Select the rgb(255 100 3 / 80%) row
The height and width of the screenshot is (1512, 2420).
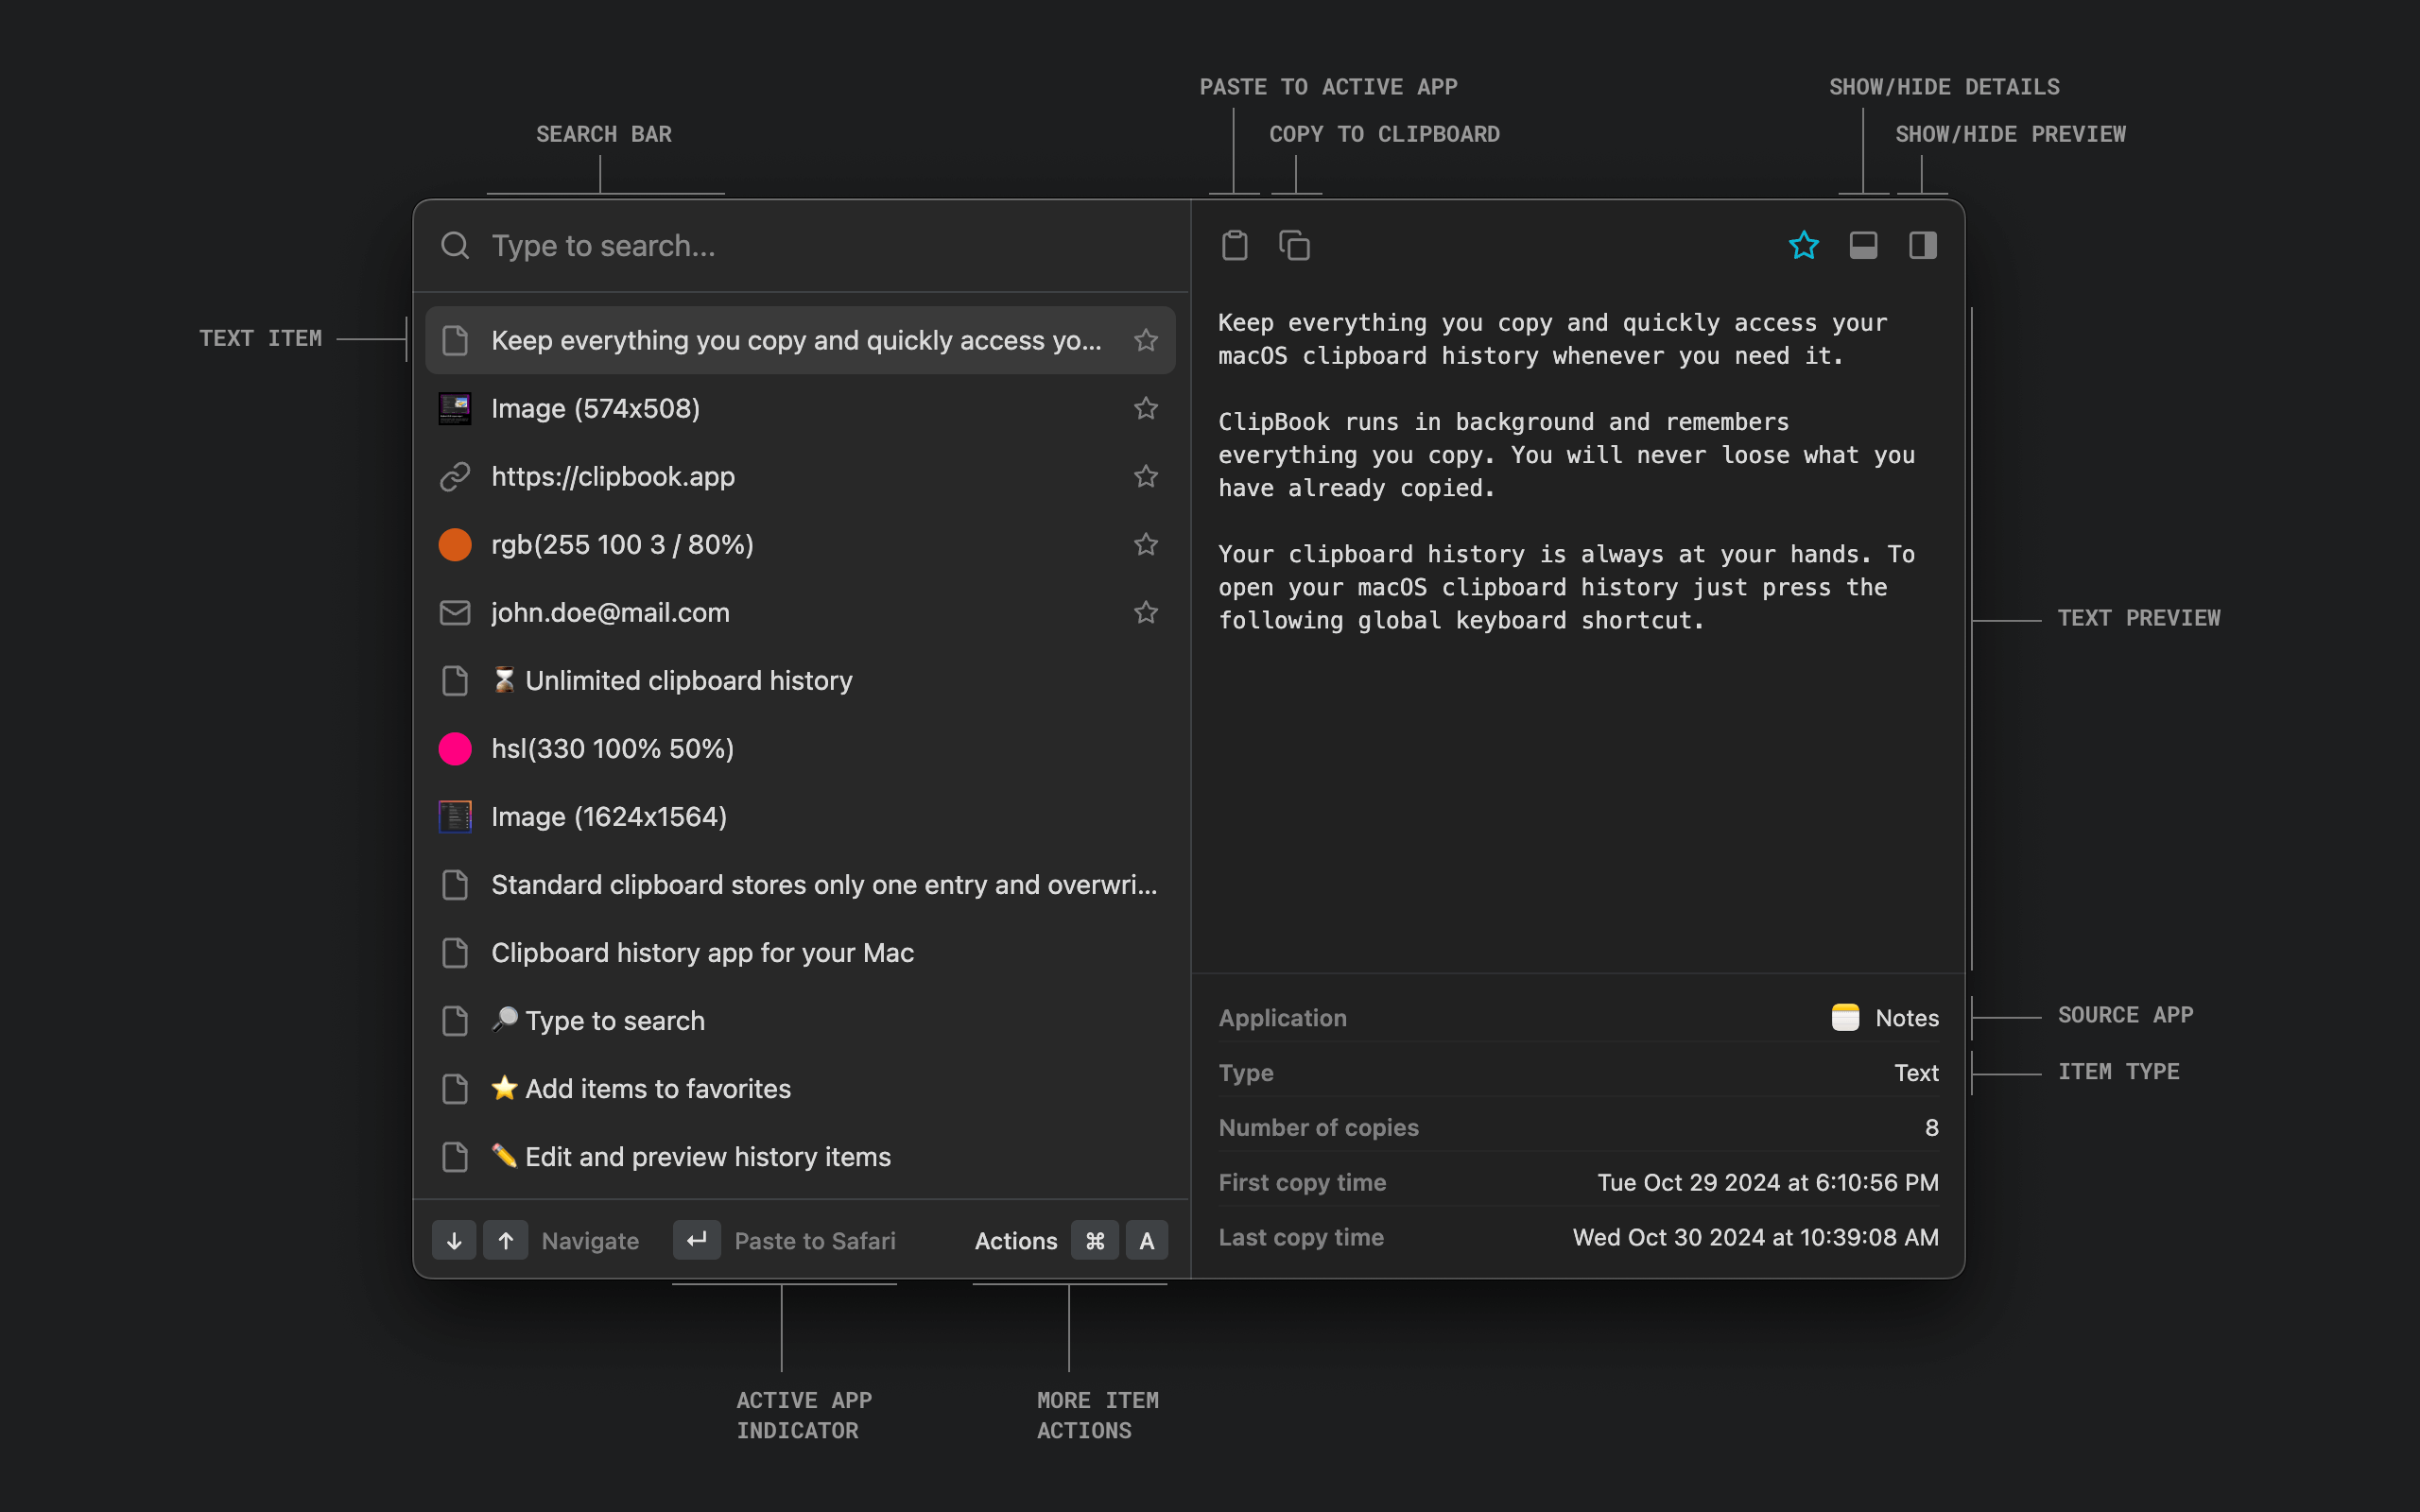(800, 544)
